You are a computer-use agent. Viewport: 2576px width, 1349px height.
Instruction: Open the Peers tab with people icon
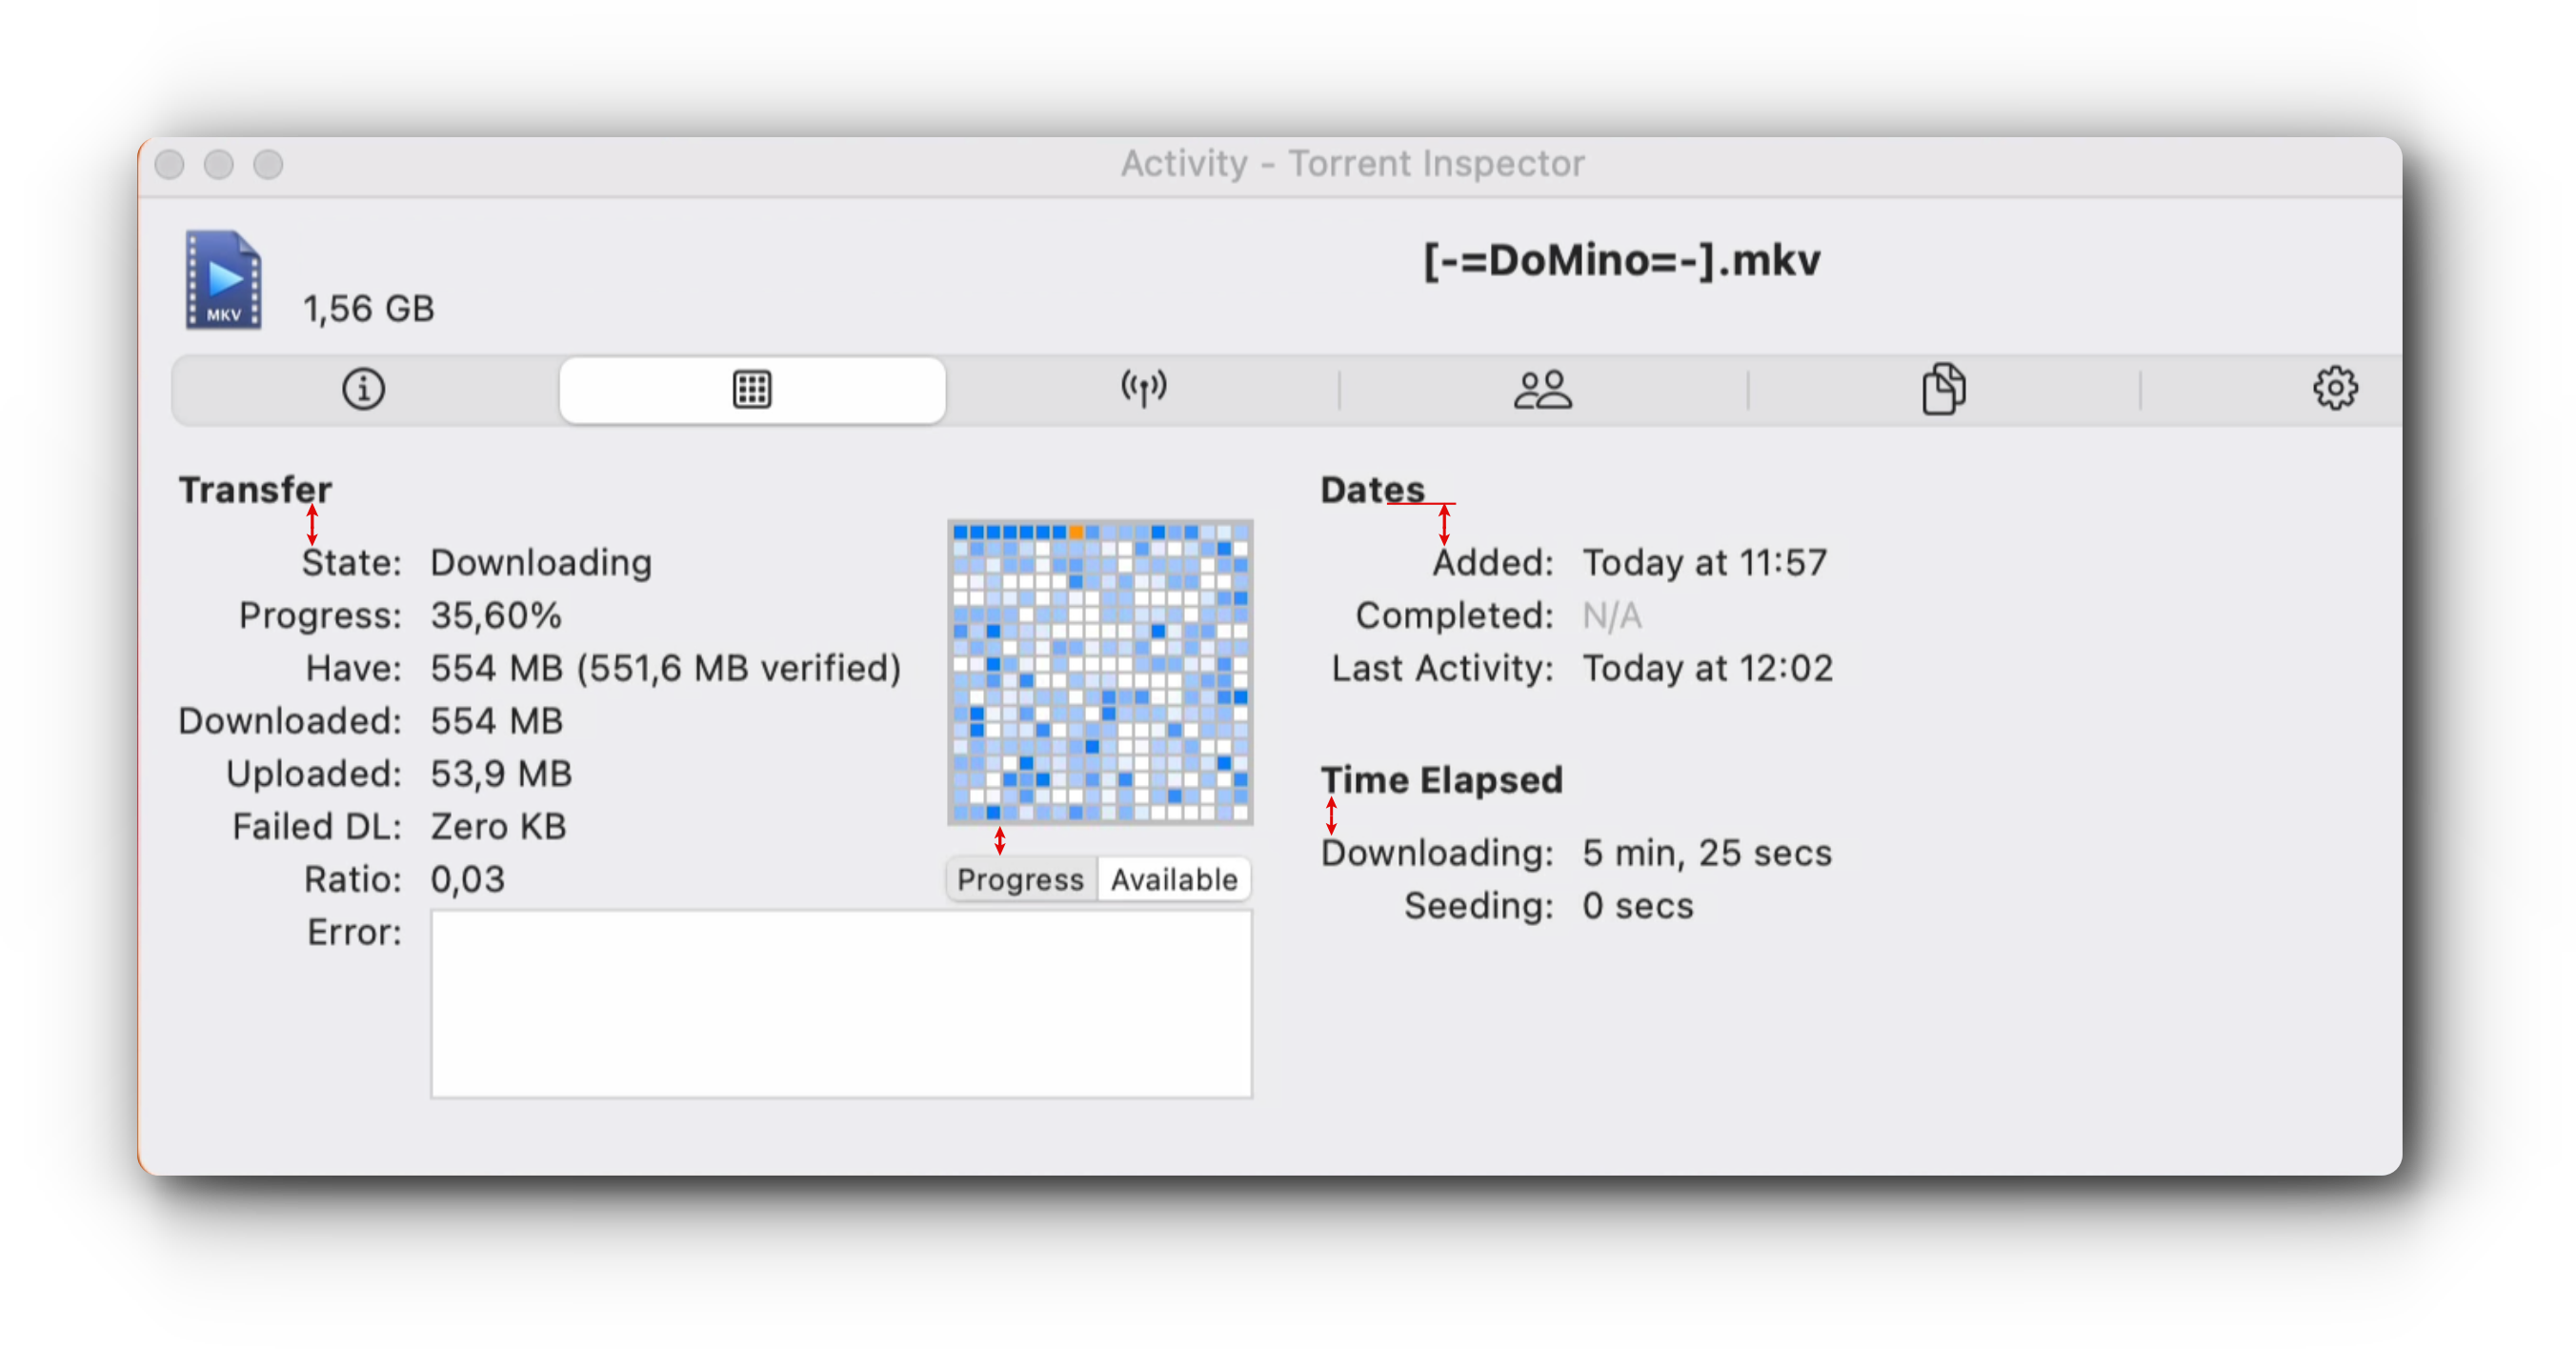[x=1542, y=389]
